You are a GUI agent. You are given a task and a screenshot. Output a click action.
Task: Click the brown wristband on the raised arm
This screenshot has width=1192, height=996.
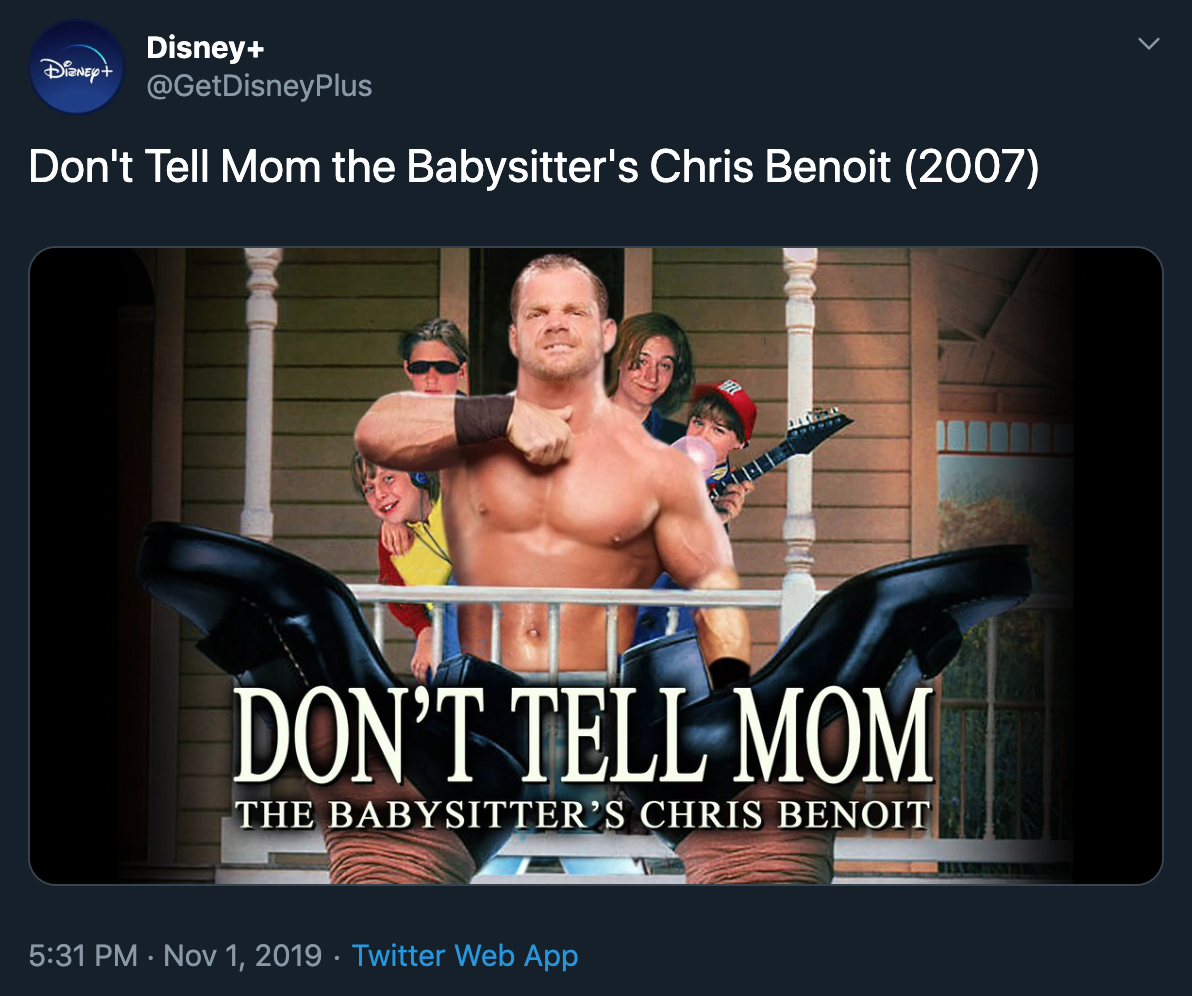(x=482, y=418)
